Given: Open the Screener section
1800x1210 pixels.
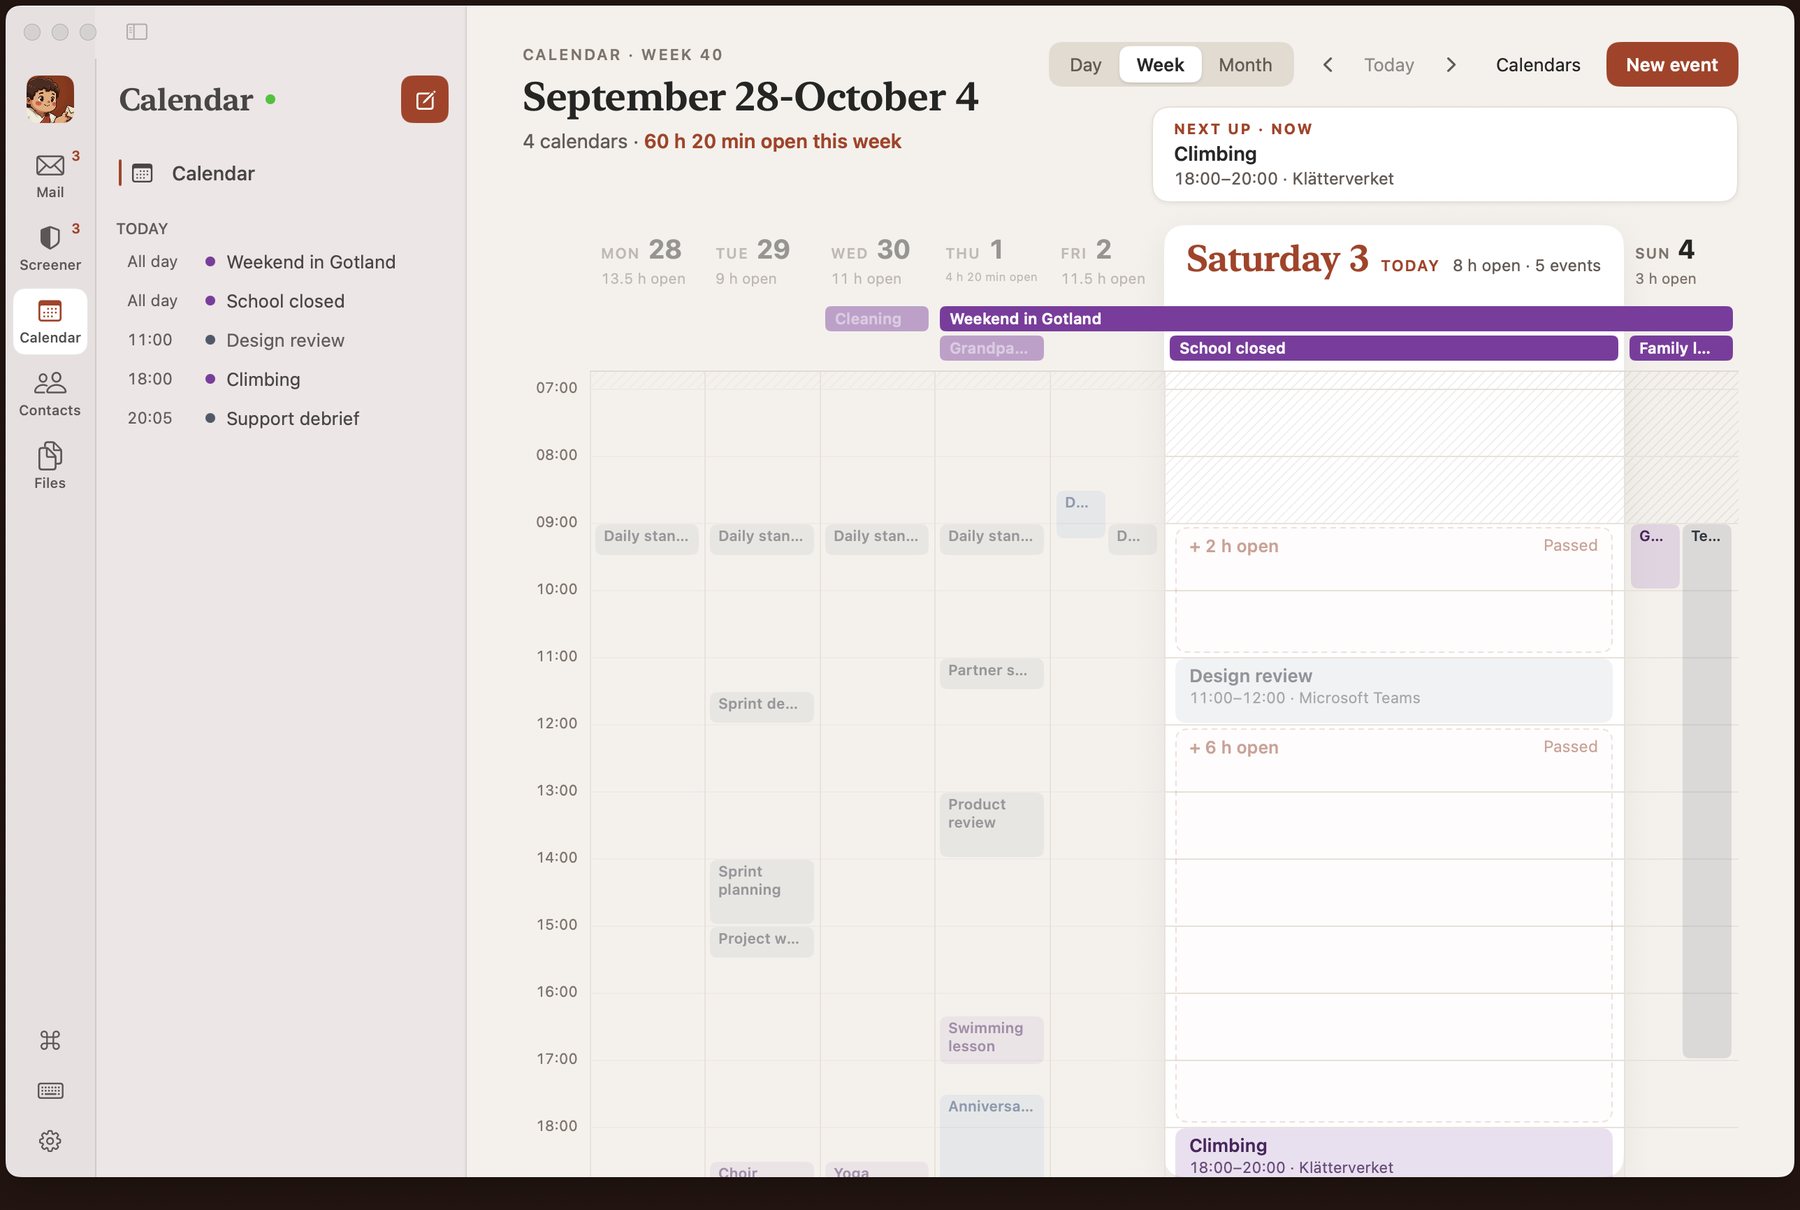Looking at the screenshot, I should click(x=50, y=248).
